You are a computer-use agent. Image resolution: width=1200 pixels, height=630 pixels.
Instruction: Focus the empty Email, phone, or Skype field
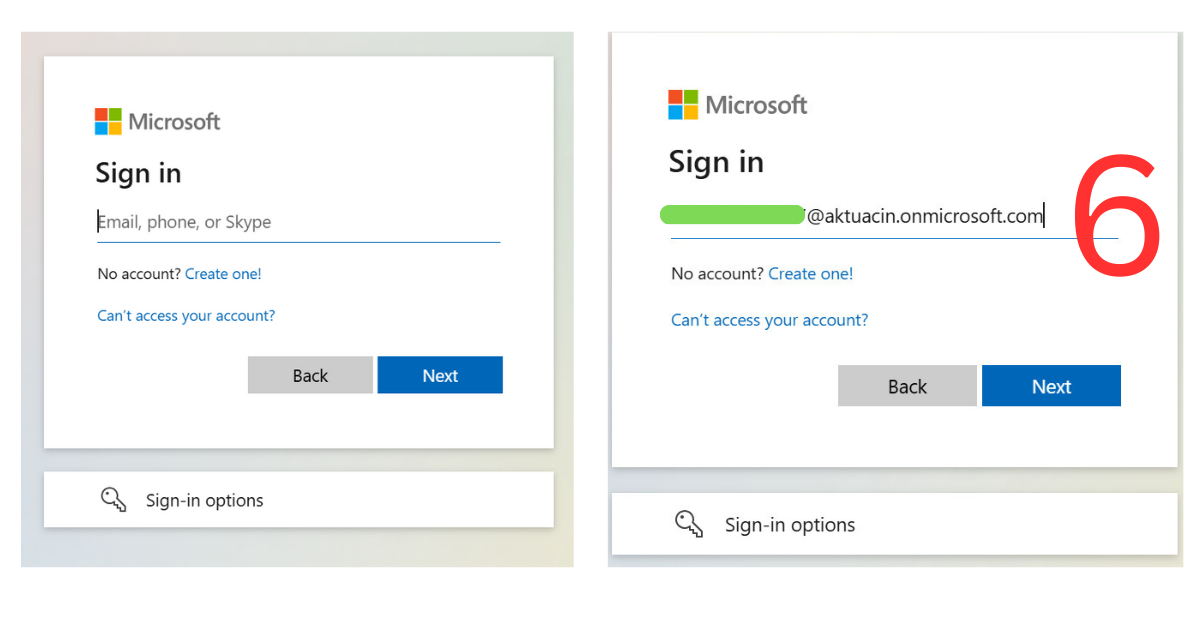[298, 222]
